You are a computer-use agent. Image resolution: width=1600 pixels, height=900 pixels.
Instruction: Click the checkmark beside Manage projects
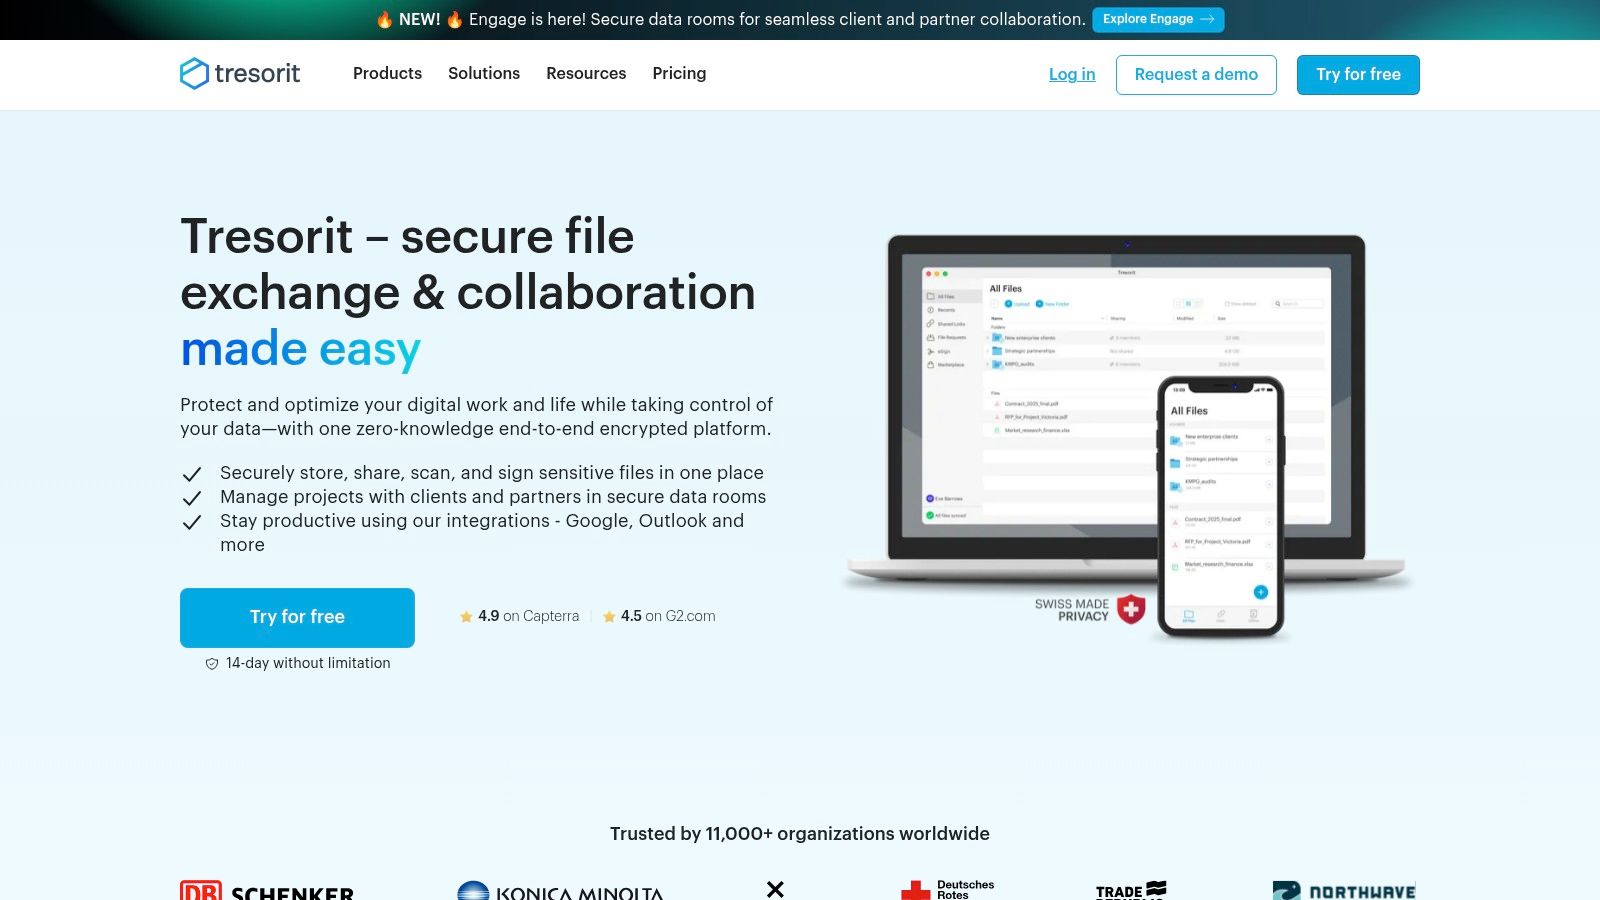[x=192, y=498]
